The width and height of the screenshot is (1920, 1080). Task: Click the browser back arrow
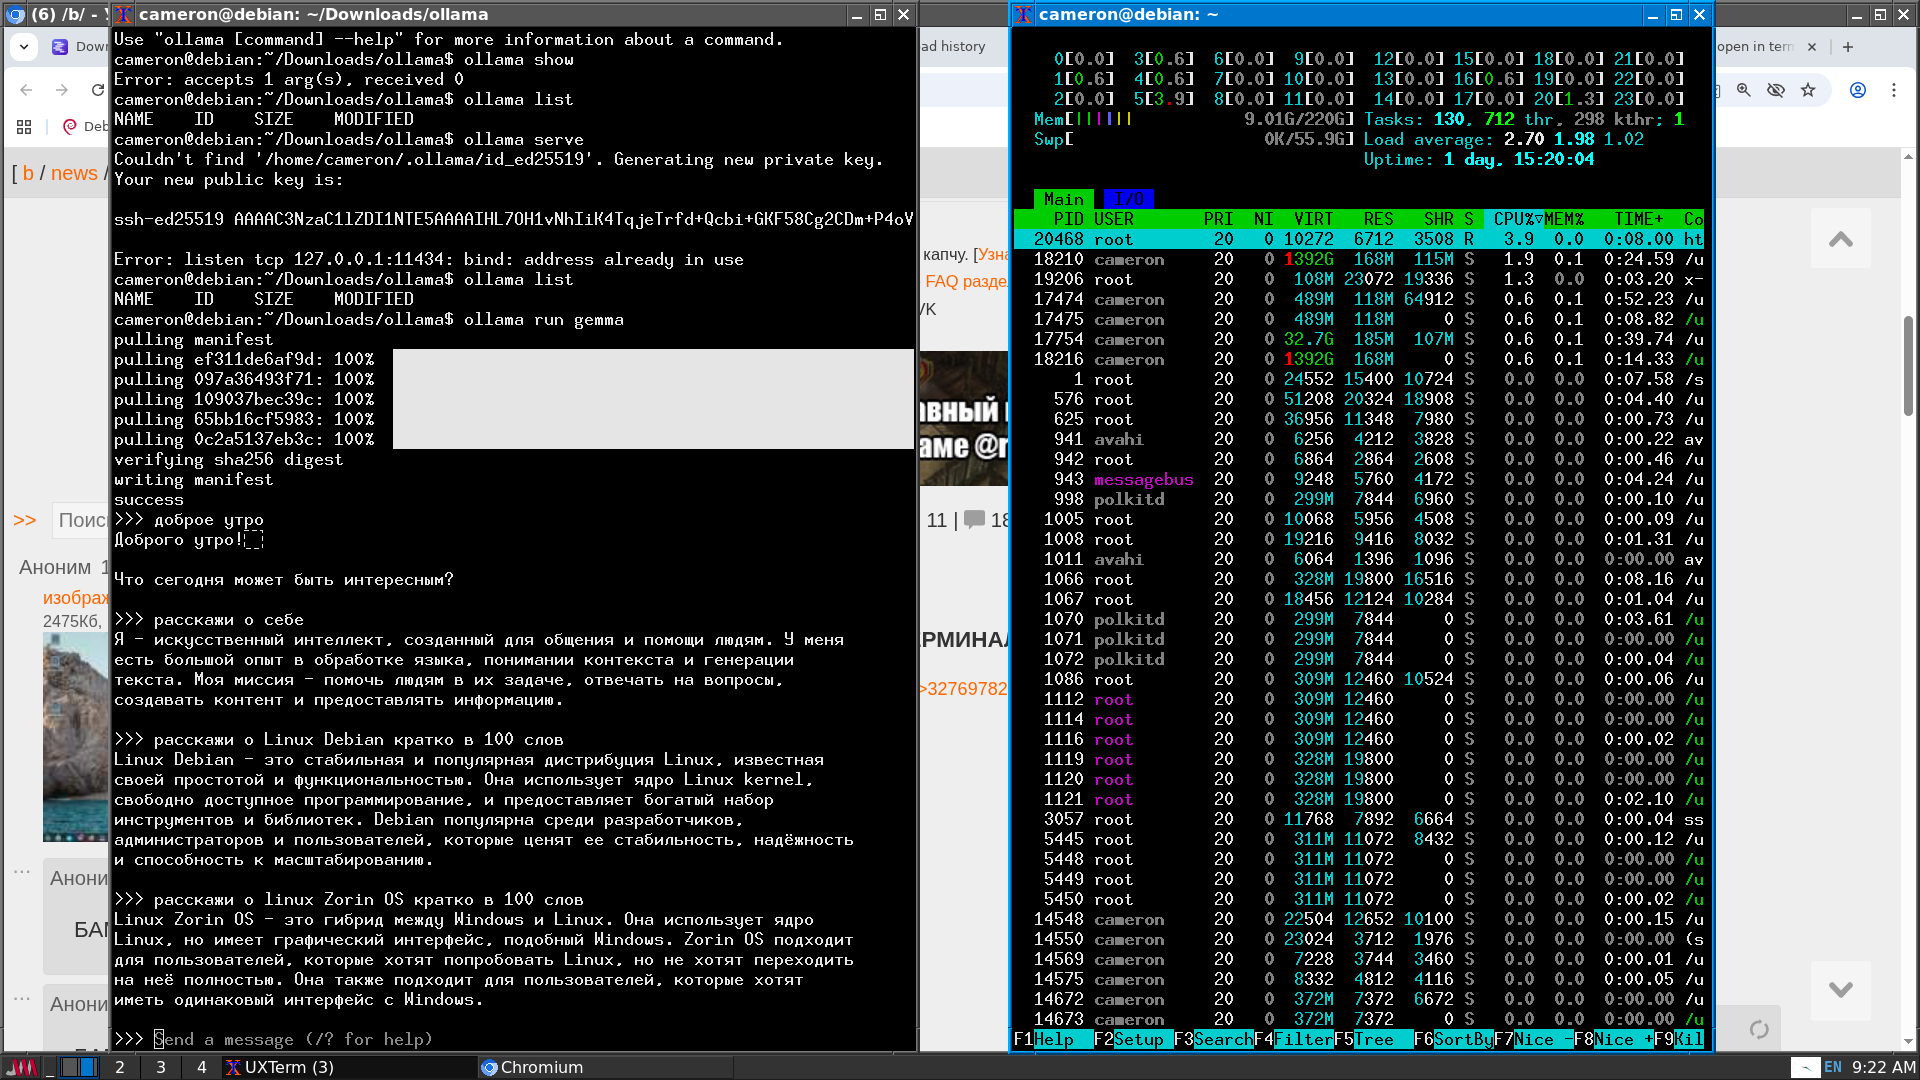[27, 90]
